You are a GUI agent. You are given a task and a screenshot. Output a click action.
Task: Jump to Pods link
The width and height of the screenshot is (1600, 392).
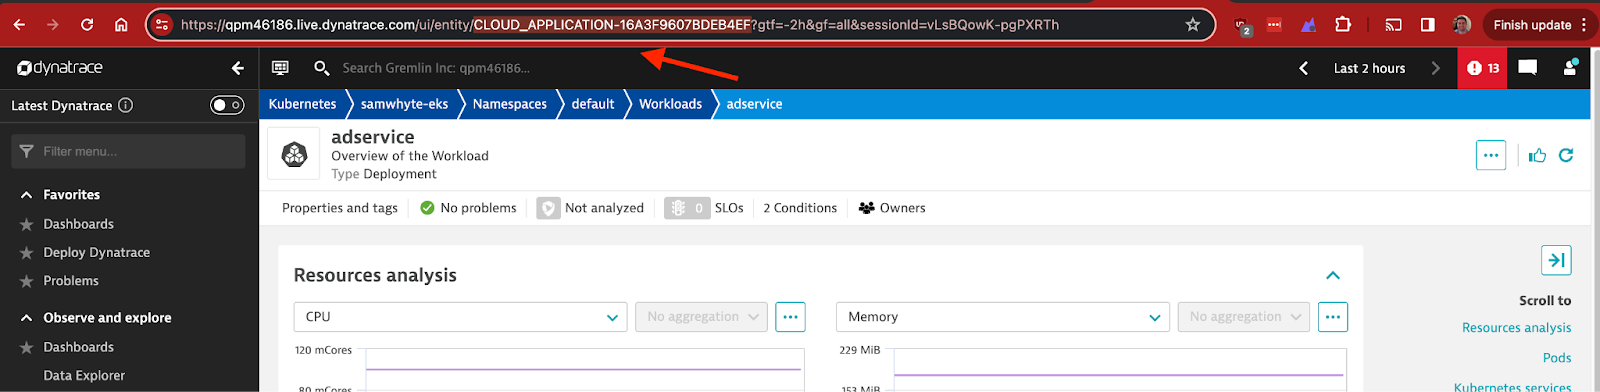[x=1556, y=358]
